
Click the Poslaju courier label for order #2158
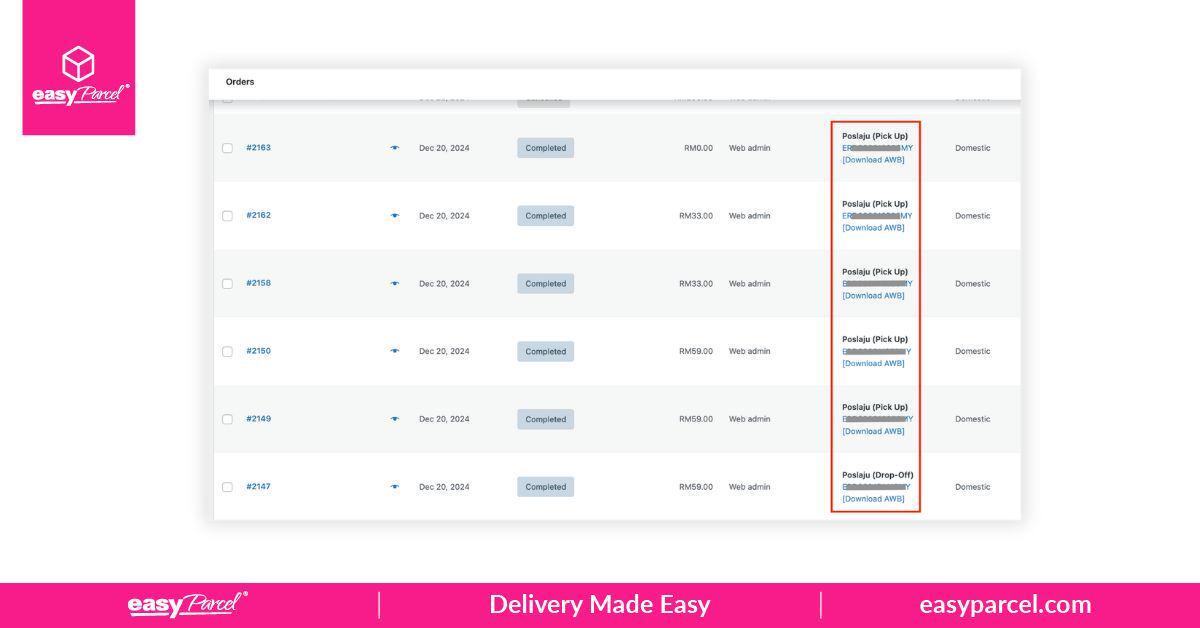[x=875, y=272]
